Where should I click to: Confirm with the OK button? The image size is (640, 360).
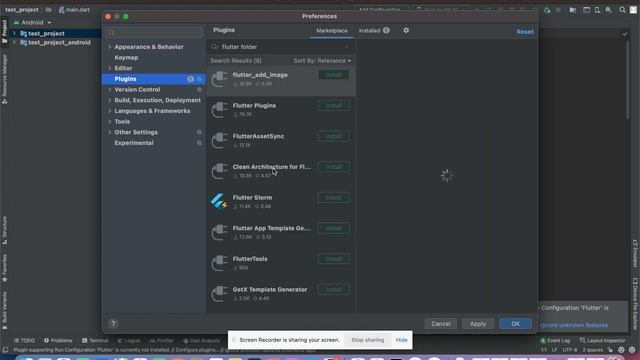[515, 324]
